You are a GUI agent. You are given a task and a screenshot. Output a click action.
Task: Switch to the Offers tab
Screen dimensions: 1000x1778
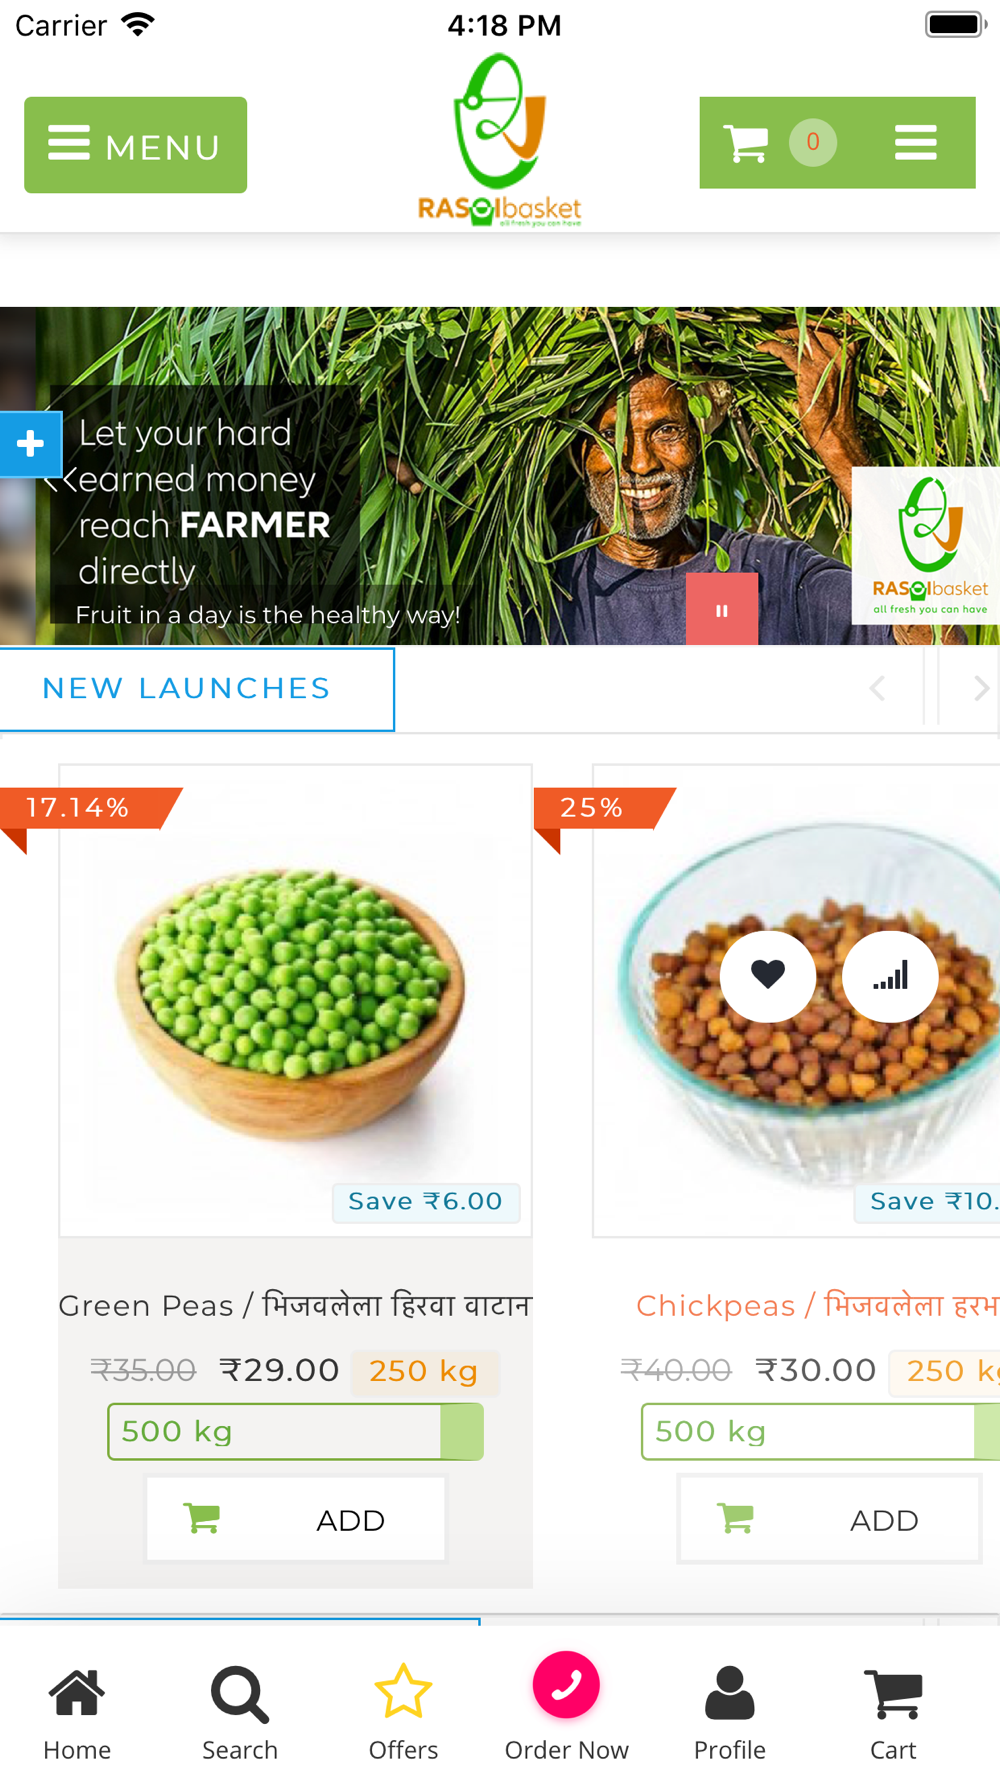tap(403, 1712)
